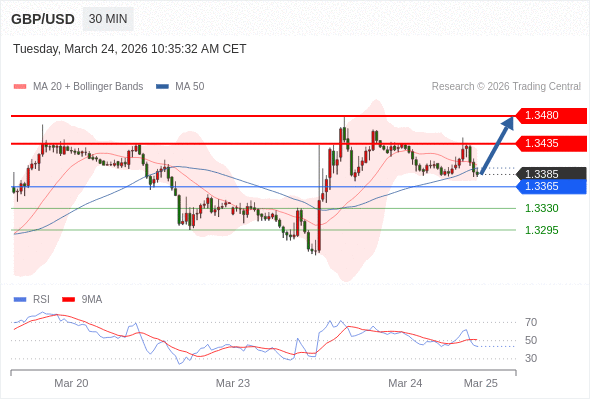Click the 1.3295 support level label
Viewport: 590px width, 400px height.
(541, 230)
